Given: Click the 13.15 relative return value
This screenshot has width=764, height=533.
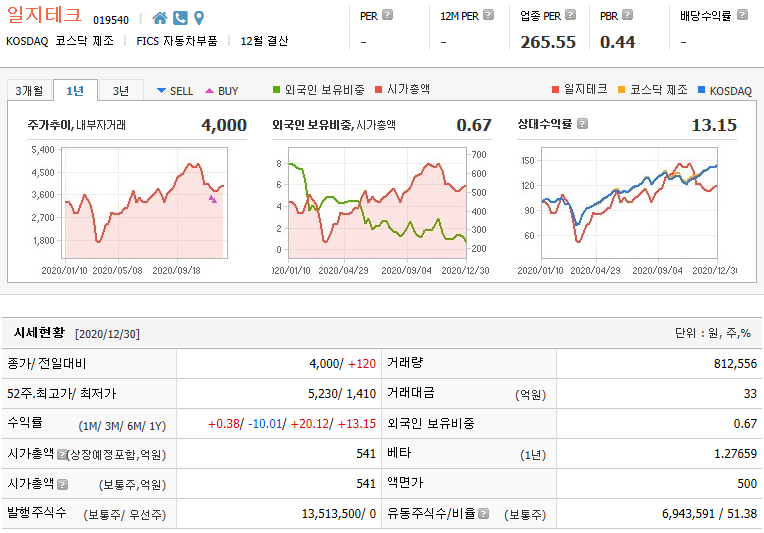Looking at the screenshot, I should coord(714,125).
